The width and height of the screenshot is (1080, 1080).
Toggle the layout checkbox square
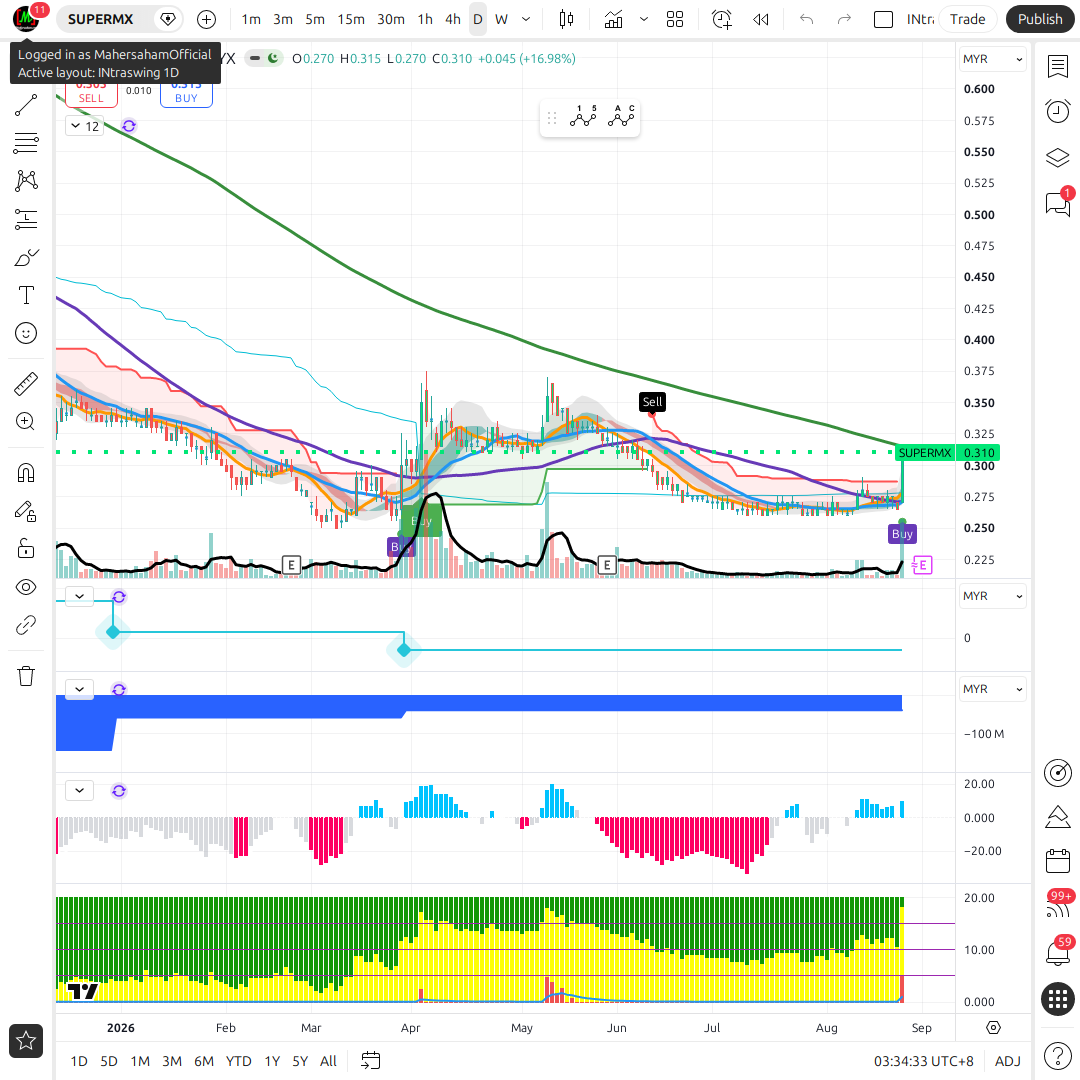[883, 19]
